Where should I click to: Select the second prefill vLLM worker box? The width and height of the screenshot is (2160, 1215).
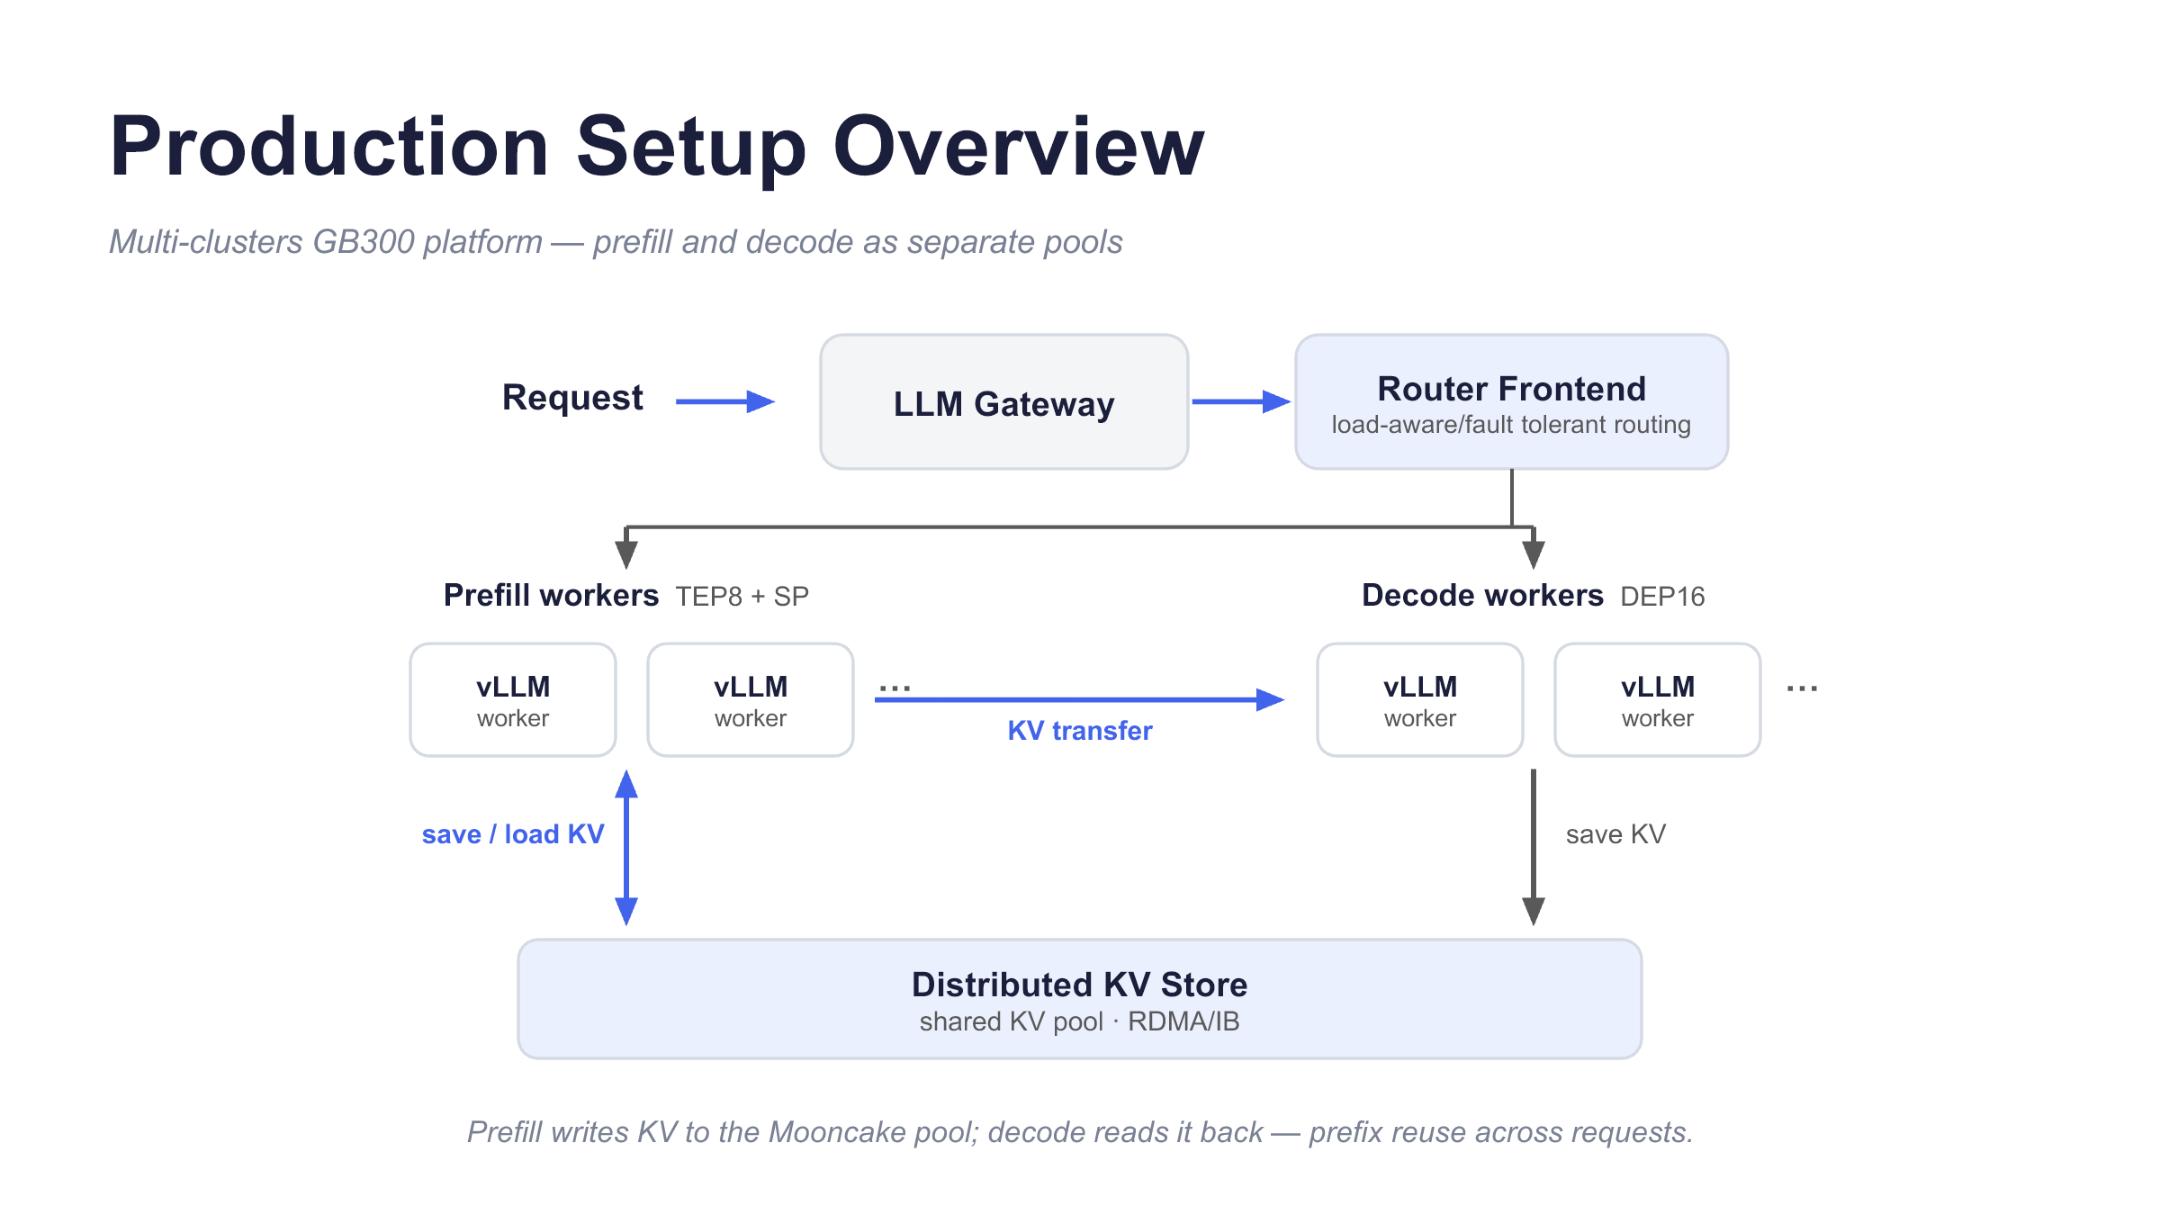(751, 700)
